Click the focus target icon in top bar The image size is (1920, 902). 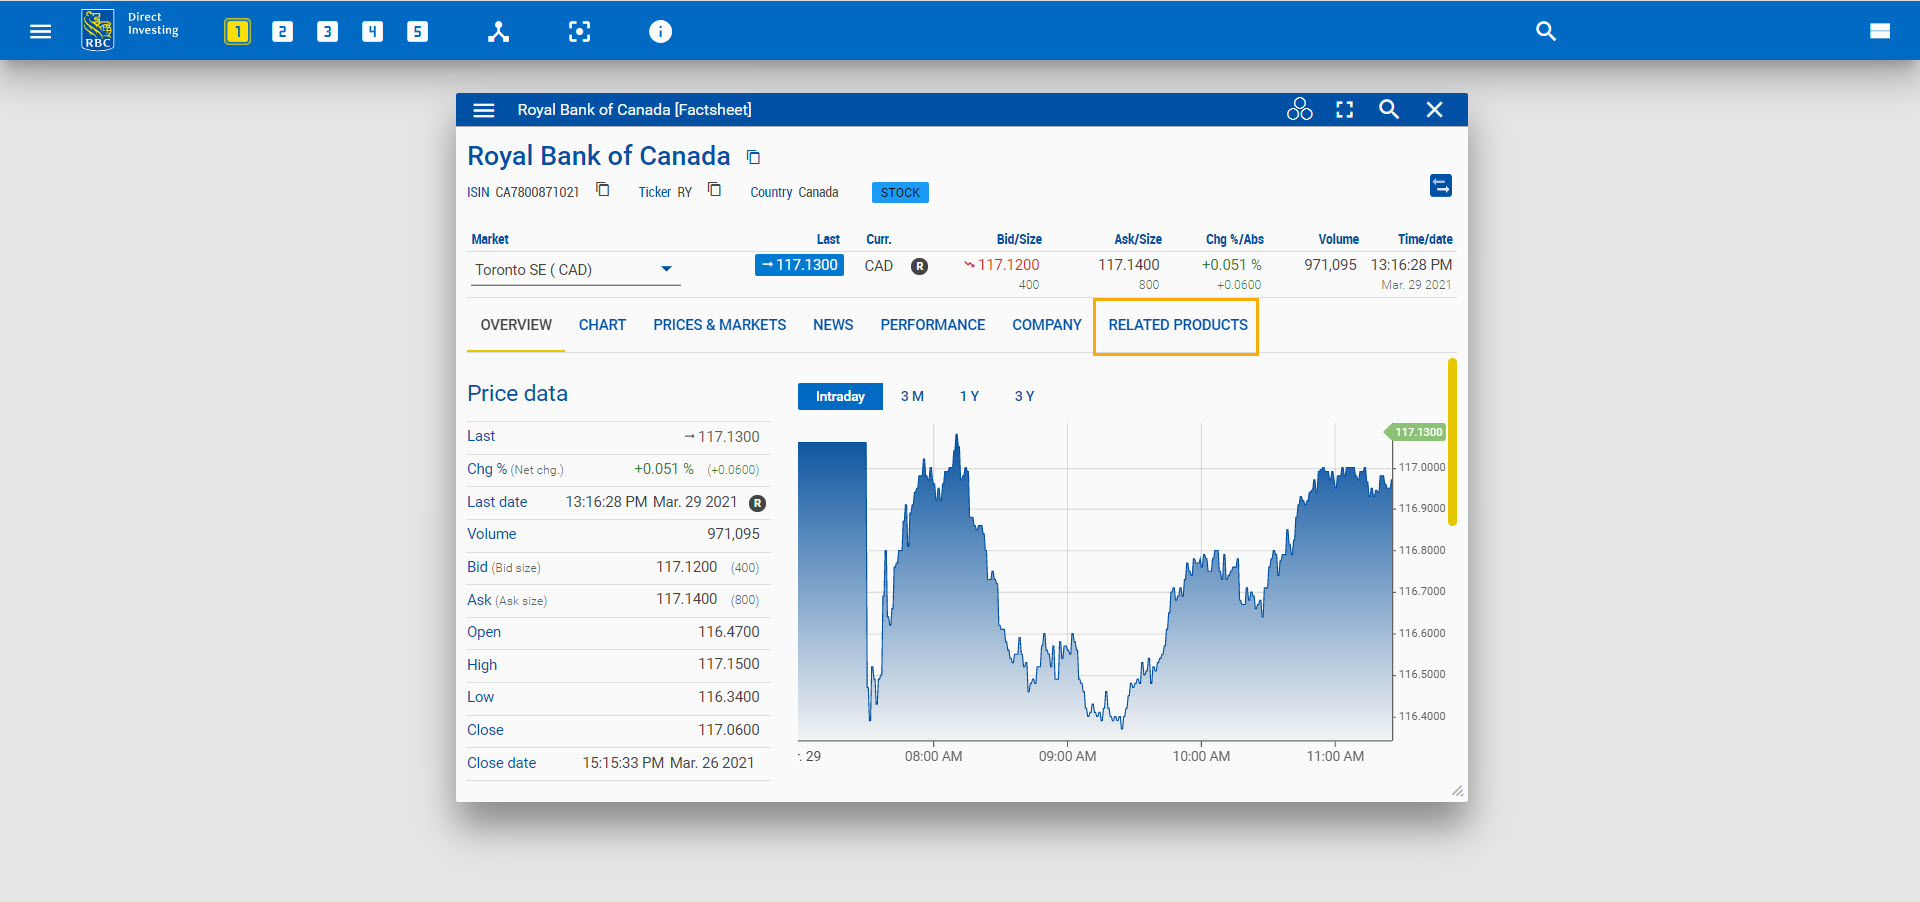click(579, 32)
